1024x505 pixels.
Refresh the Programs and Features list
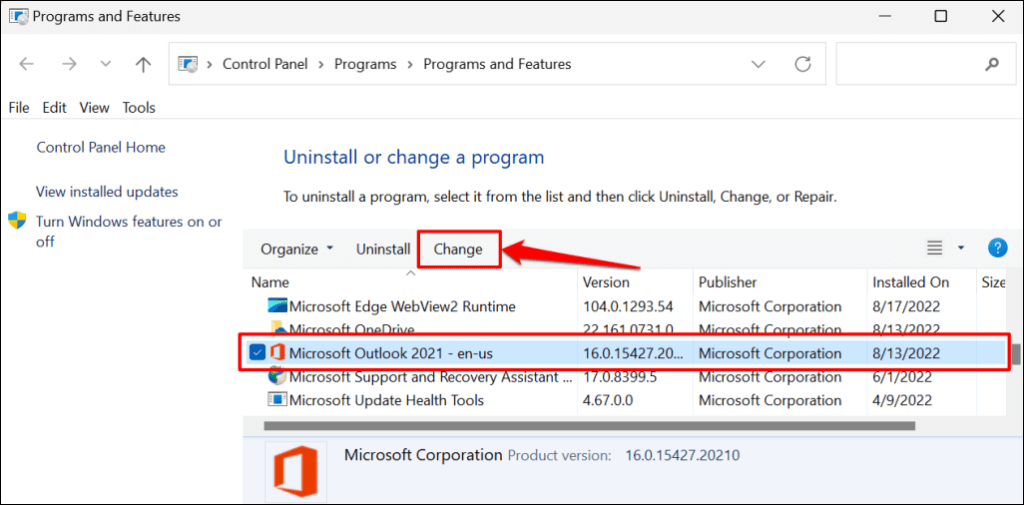pos(802,64)
